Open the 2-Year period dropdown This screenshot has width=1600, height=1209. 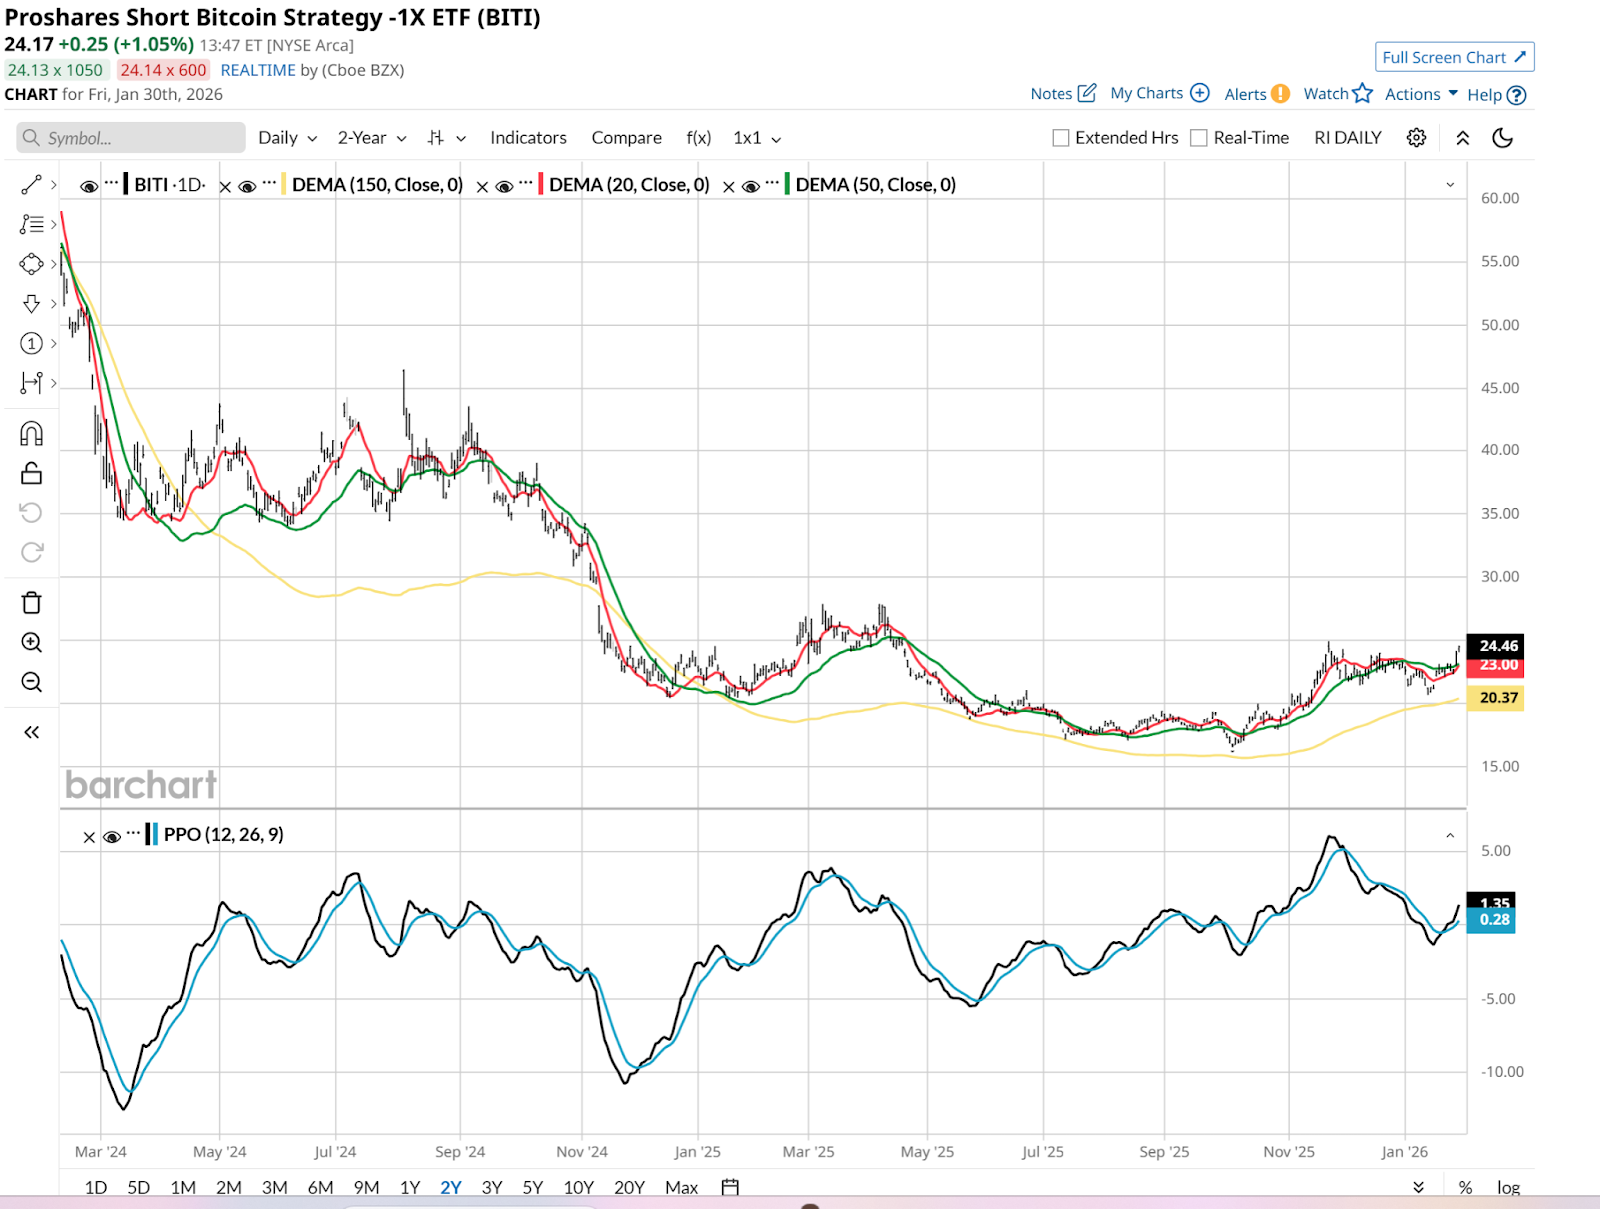point(371,138)
